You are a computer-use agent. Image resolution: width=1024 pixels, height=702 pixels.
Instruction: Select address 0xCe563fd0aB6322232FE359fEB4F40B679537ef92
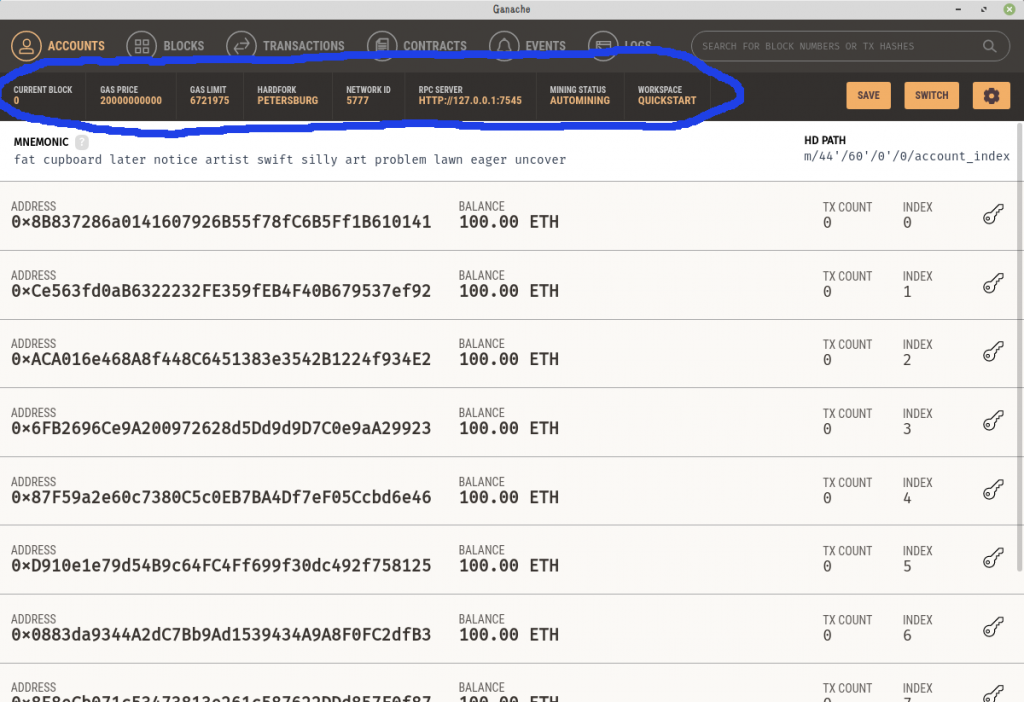pyautogui.click(x=221, y=291)
